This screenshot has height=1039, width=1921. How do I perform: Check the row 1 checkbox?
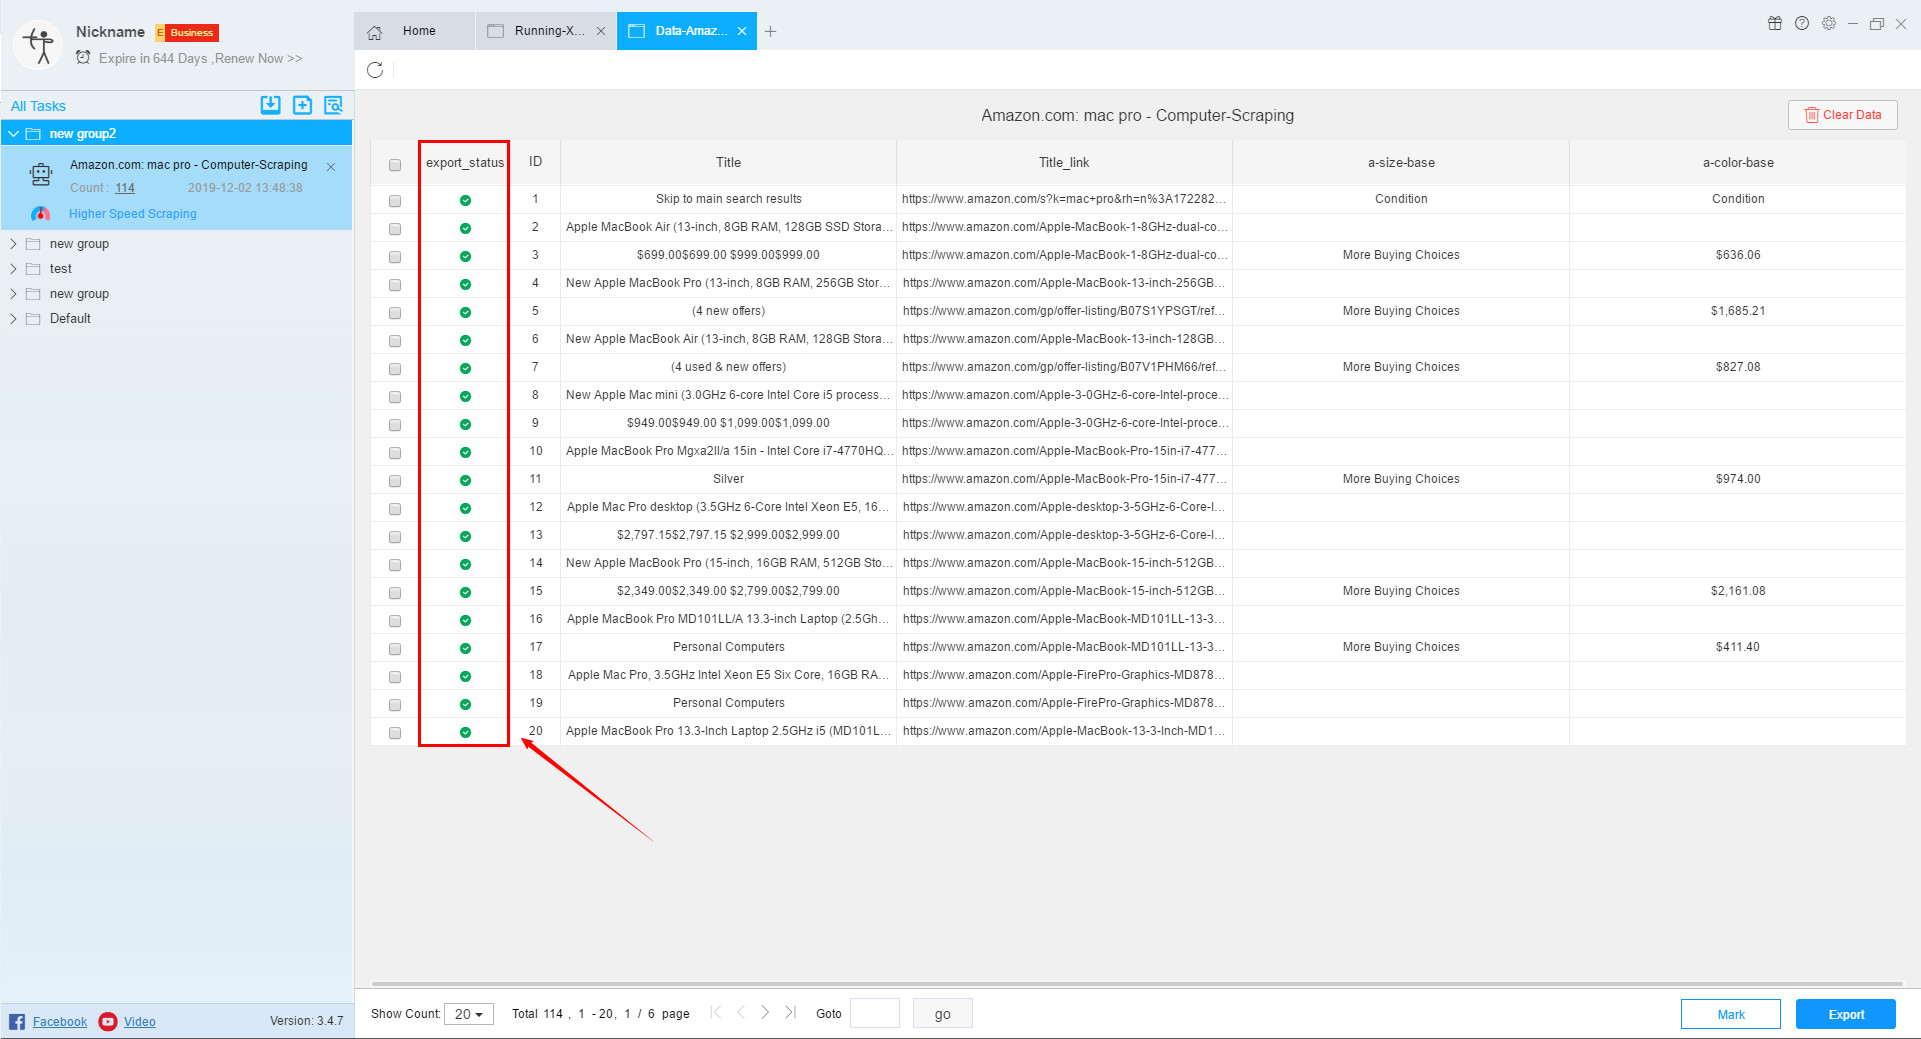(x=395, y=201)
